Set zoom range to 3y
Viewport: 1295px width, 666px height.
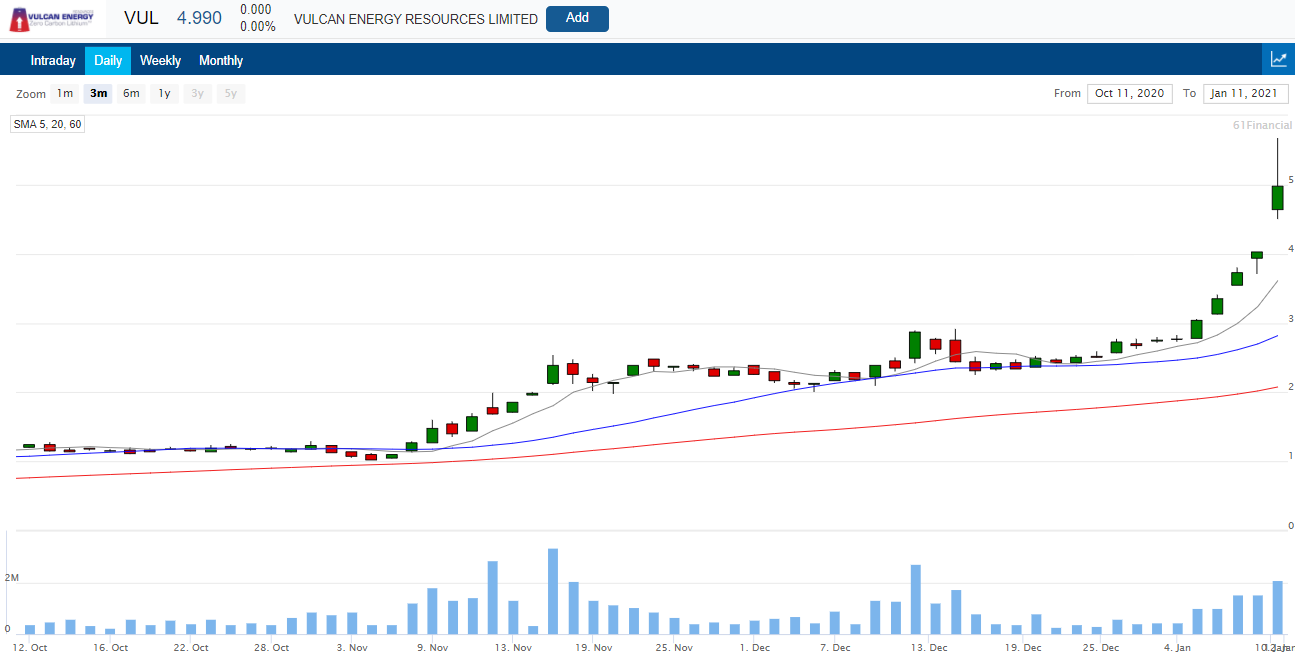point(198,93)
